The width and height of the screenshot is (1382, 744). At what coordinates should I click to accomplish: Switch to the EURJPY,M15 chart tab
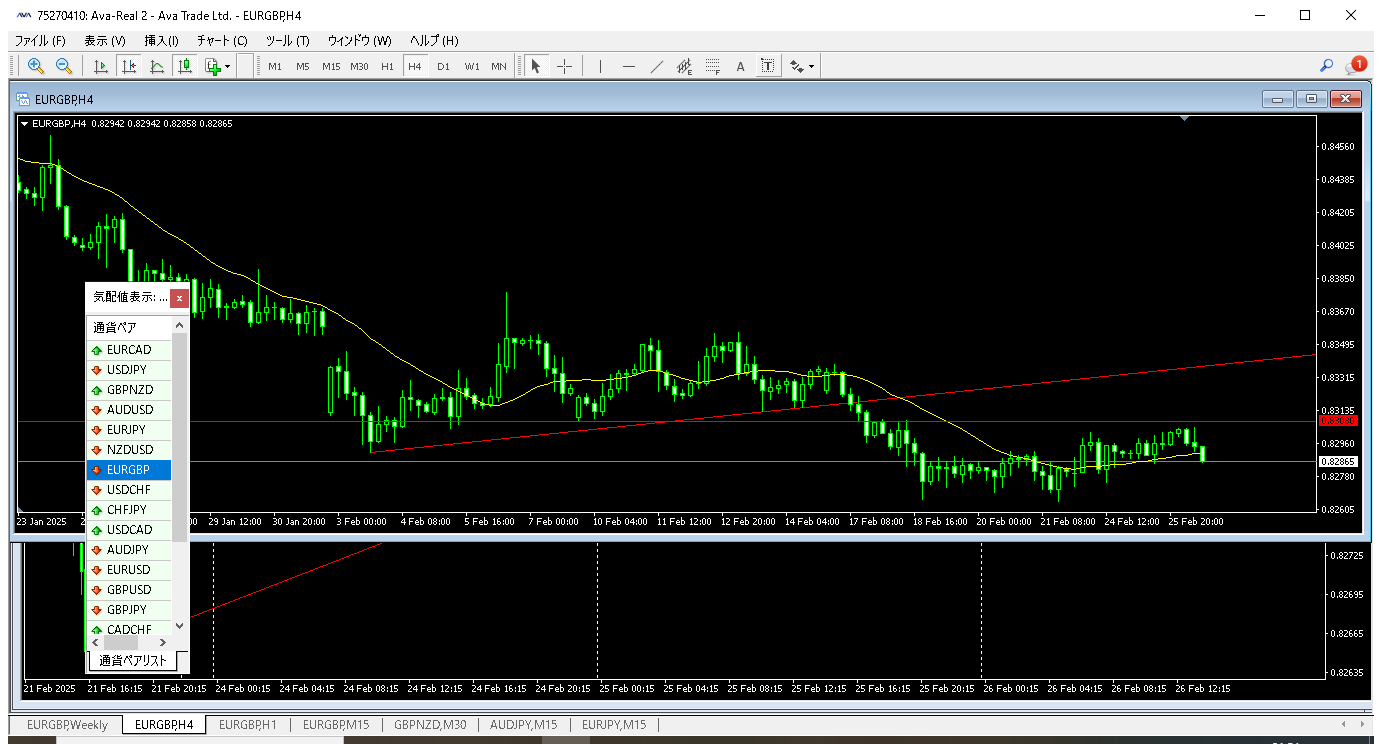click(x=614, y=725)
